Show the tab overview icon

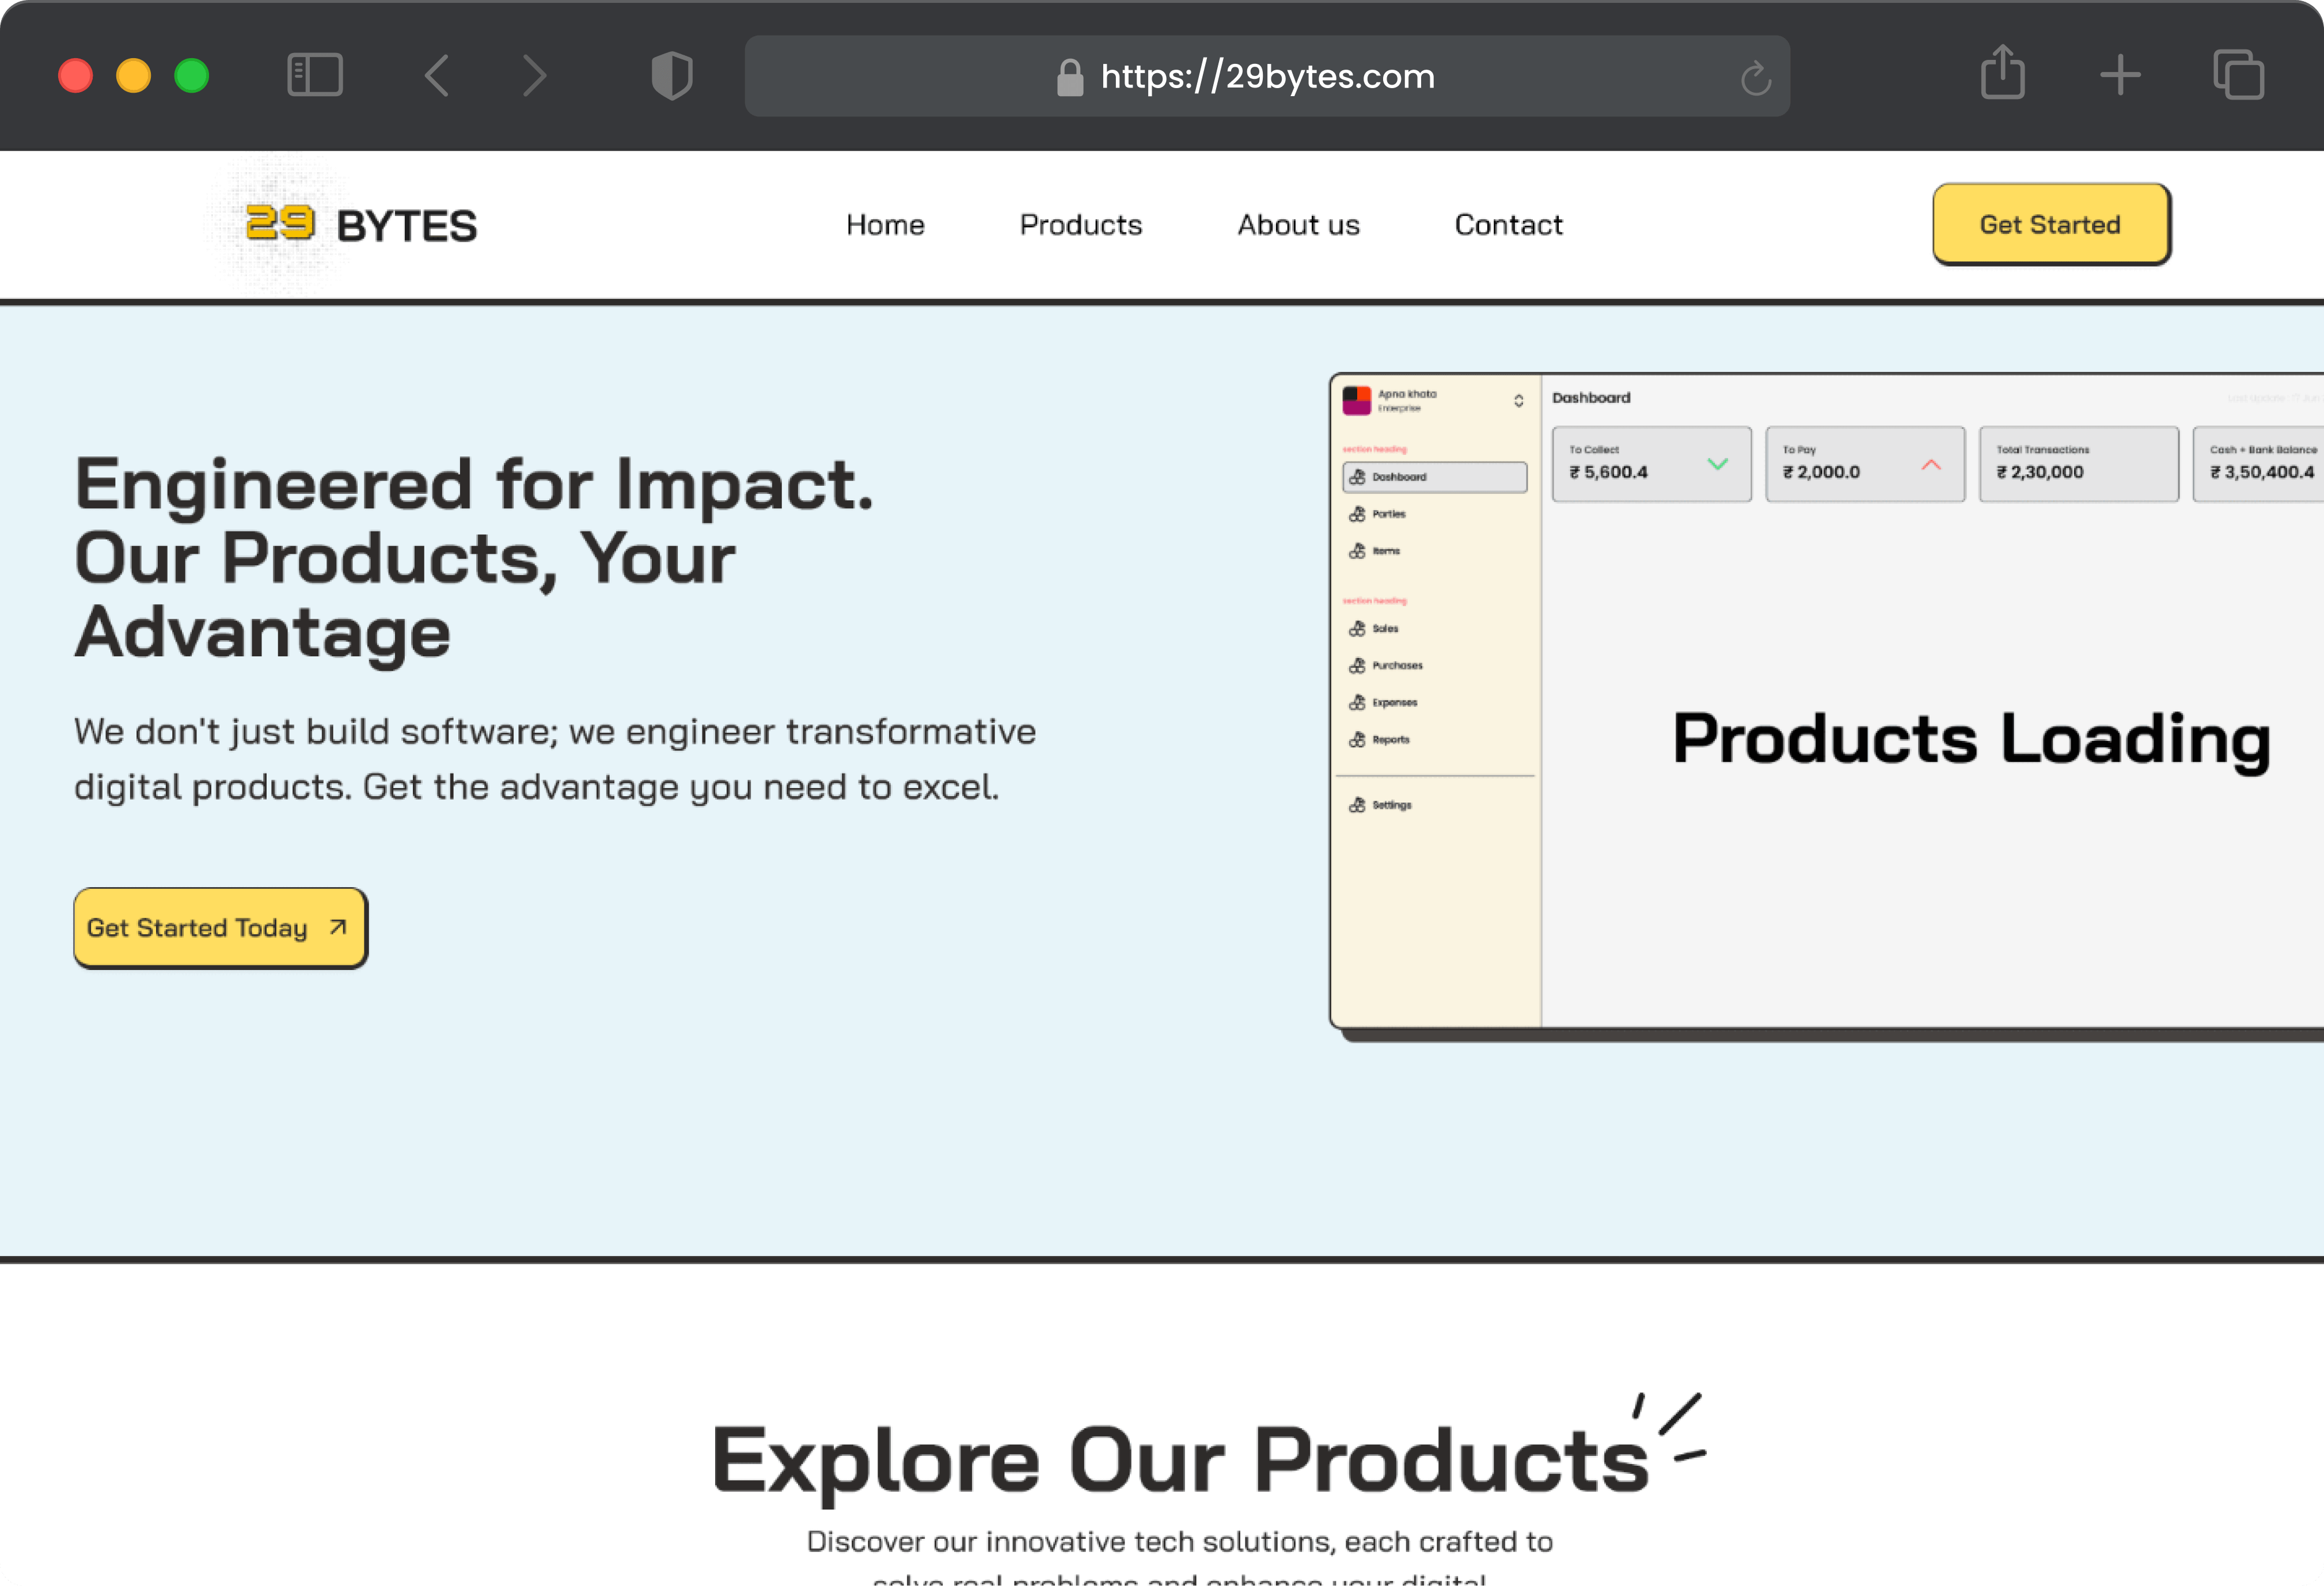tap(2238, 75)
